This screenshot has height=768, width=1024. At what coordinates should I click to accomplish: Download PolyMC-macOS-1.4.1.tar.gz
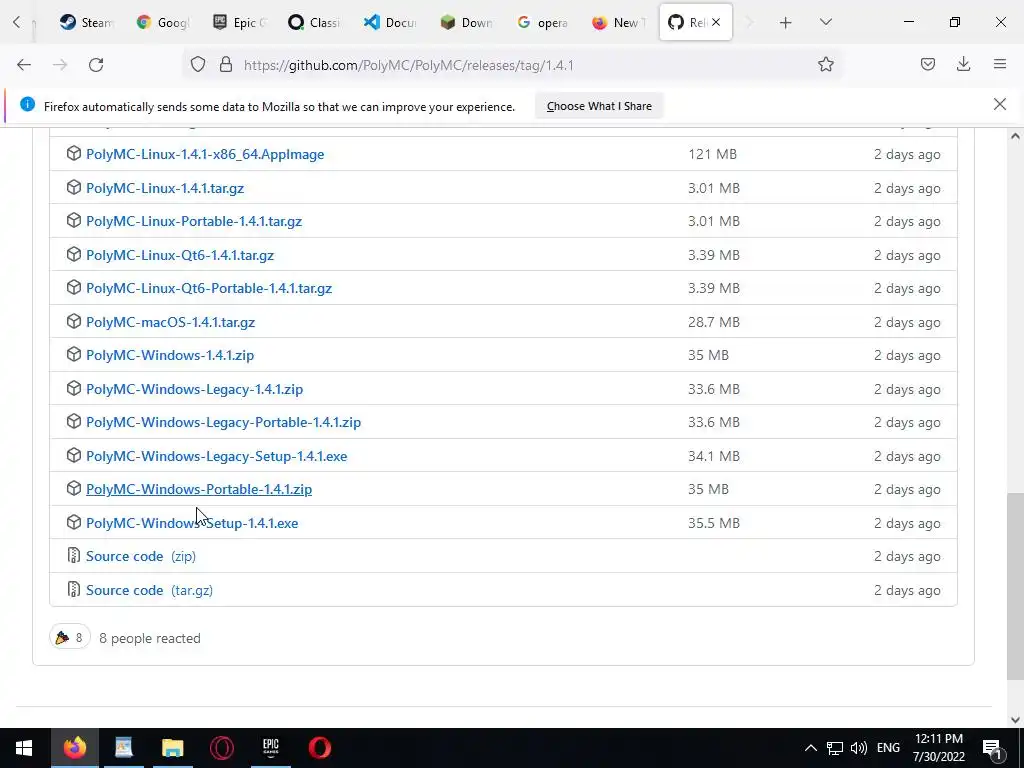pos(170,322)
